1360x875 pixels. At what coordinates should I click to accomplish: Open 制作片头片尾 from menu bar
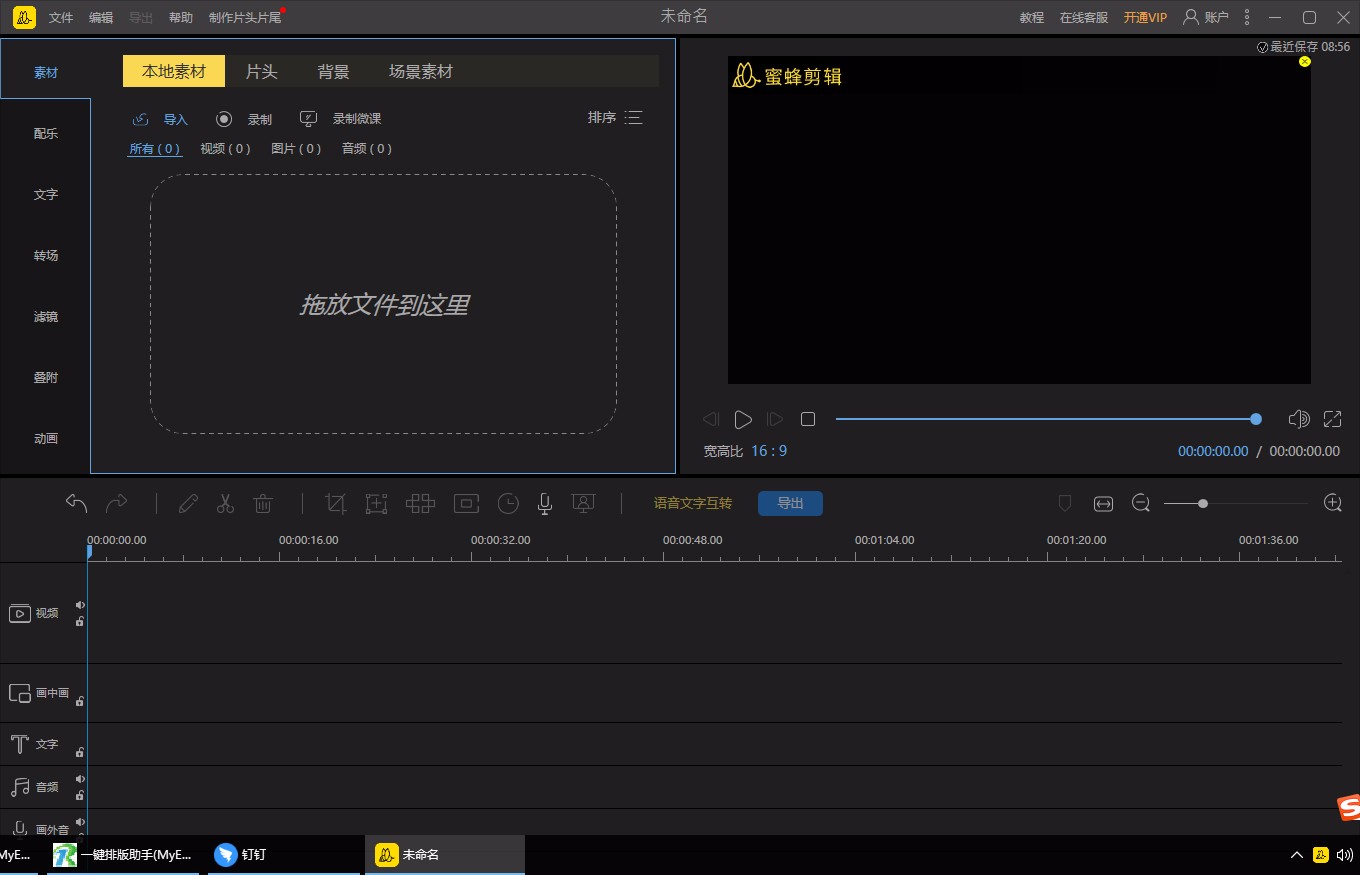point(246,18)
